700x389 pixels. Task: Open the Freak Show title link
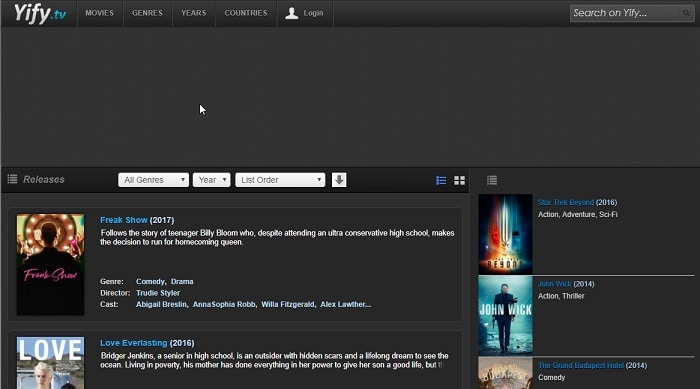pyautogui.click(x=124, y=220)
